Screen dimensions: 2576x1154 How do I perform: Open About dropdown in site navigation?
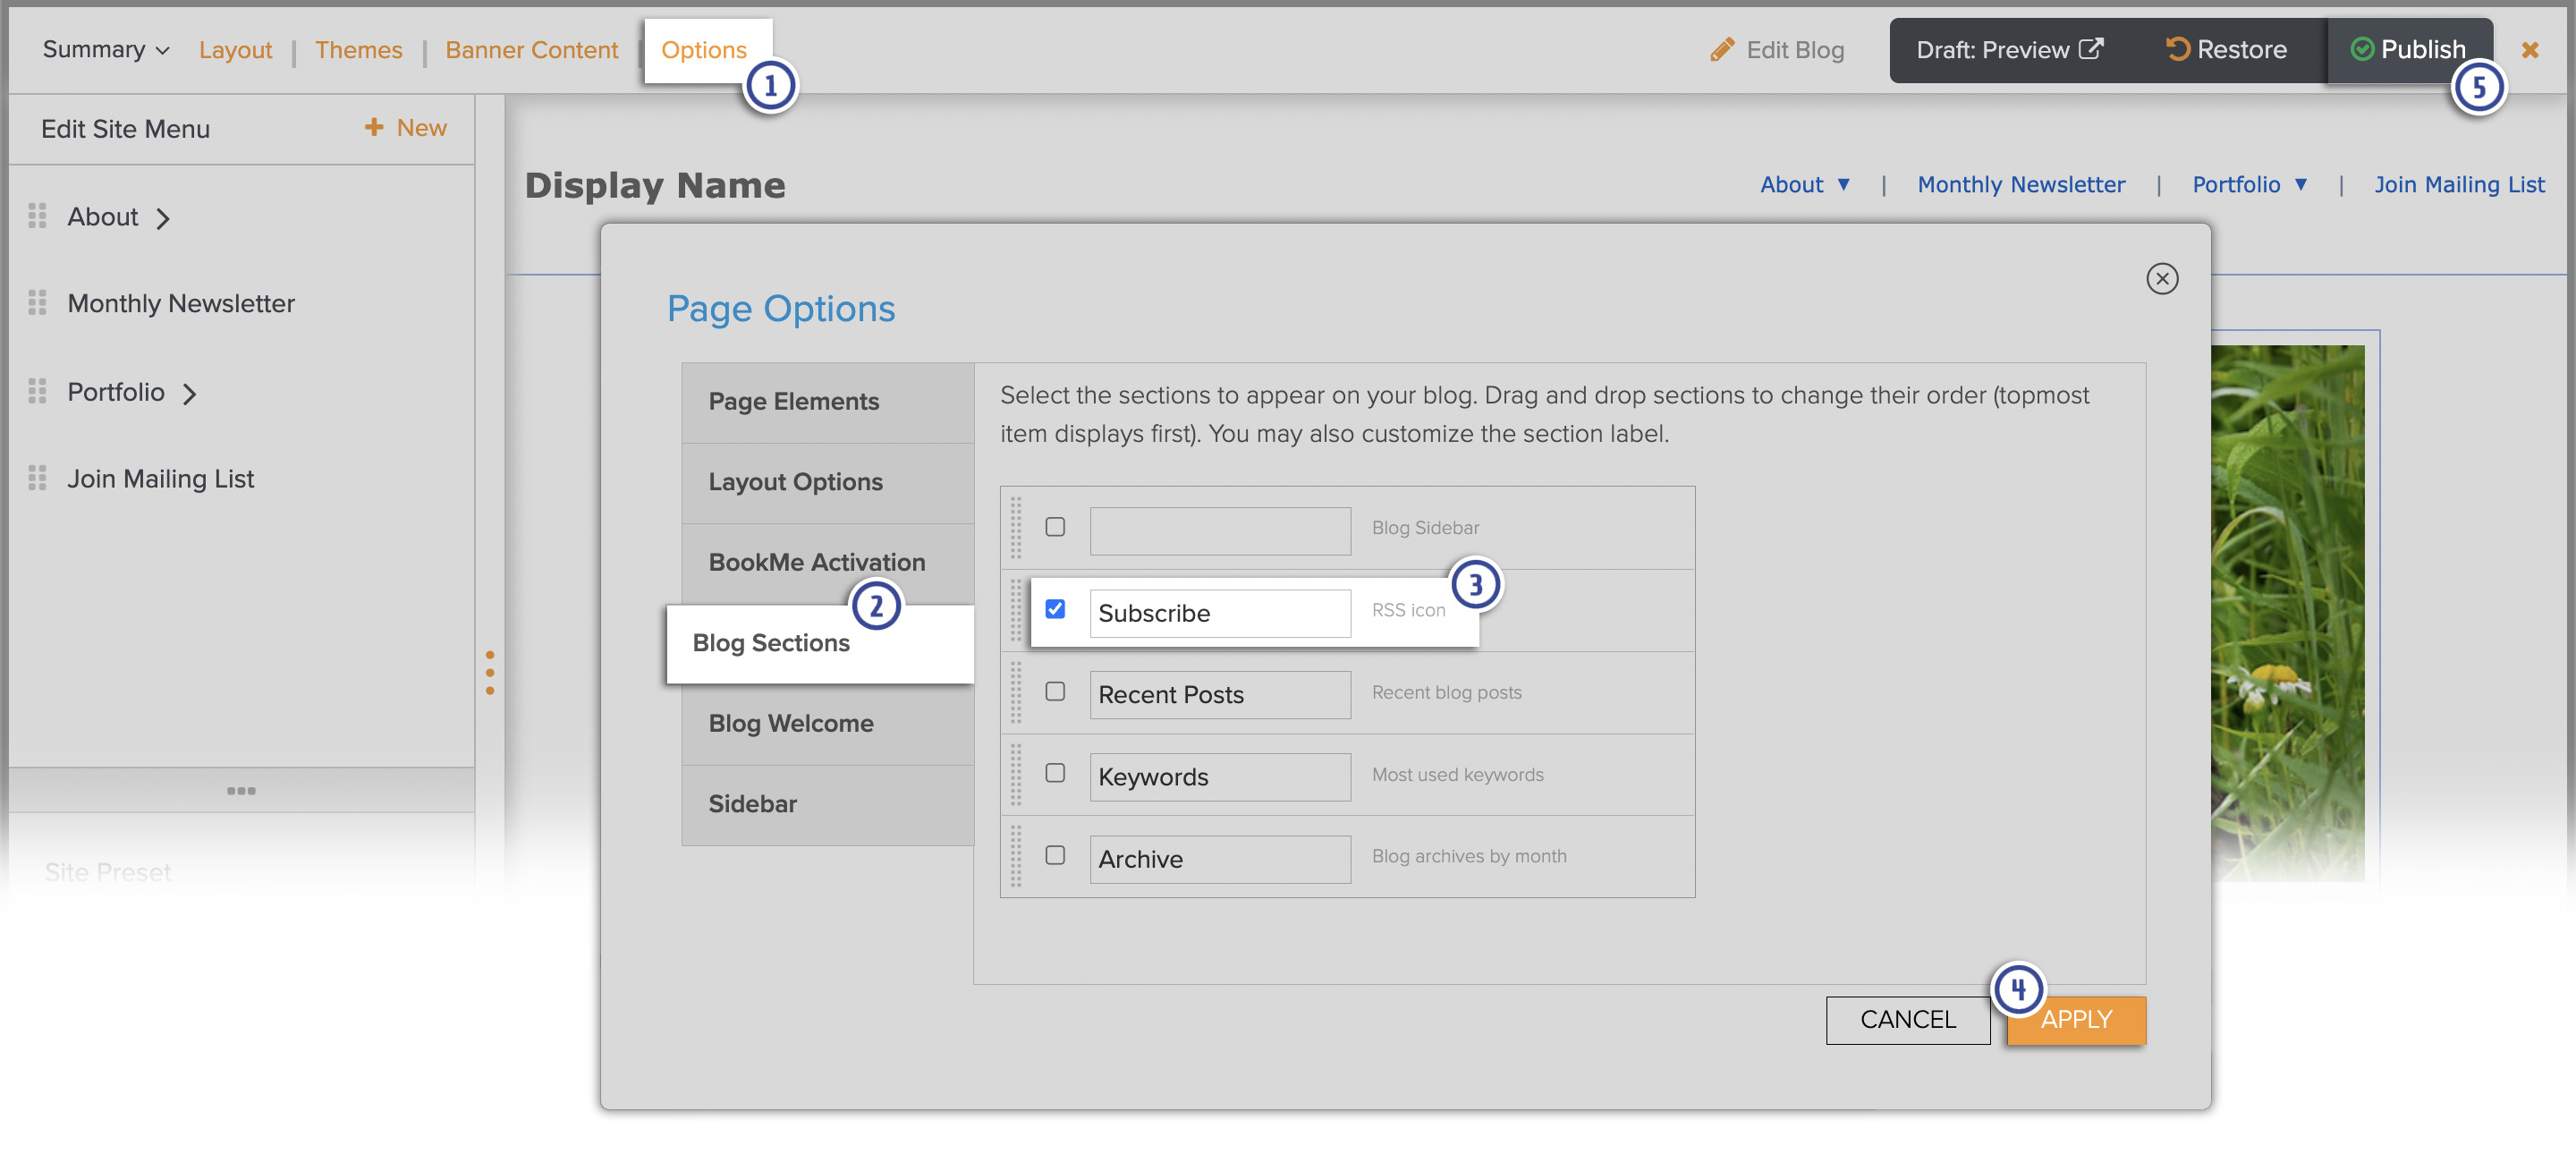tap(1805, 185)
